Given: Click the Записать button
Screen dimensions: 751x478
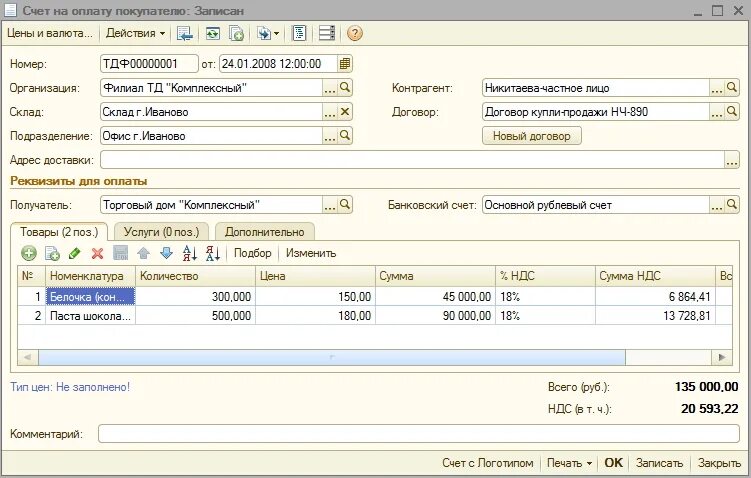Looking at the screenshot, I should pyautogui.click(x=660, y=463).
